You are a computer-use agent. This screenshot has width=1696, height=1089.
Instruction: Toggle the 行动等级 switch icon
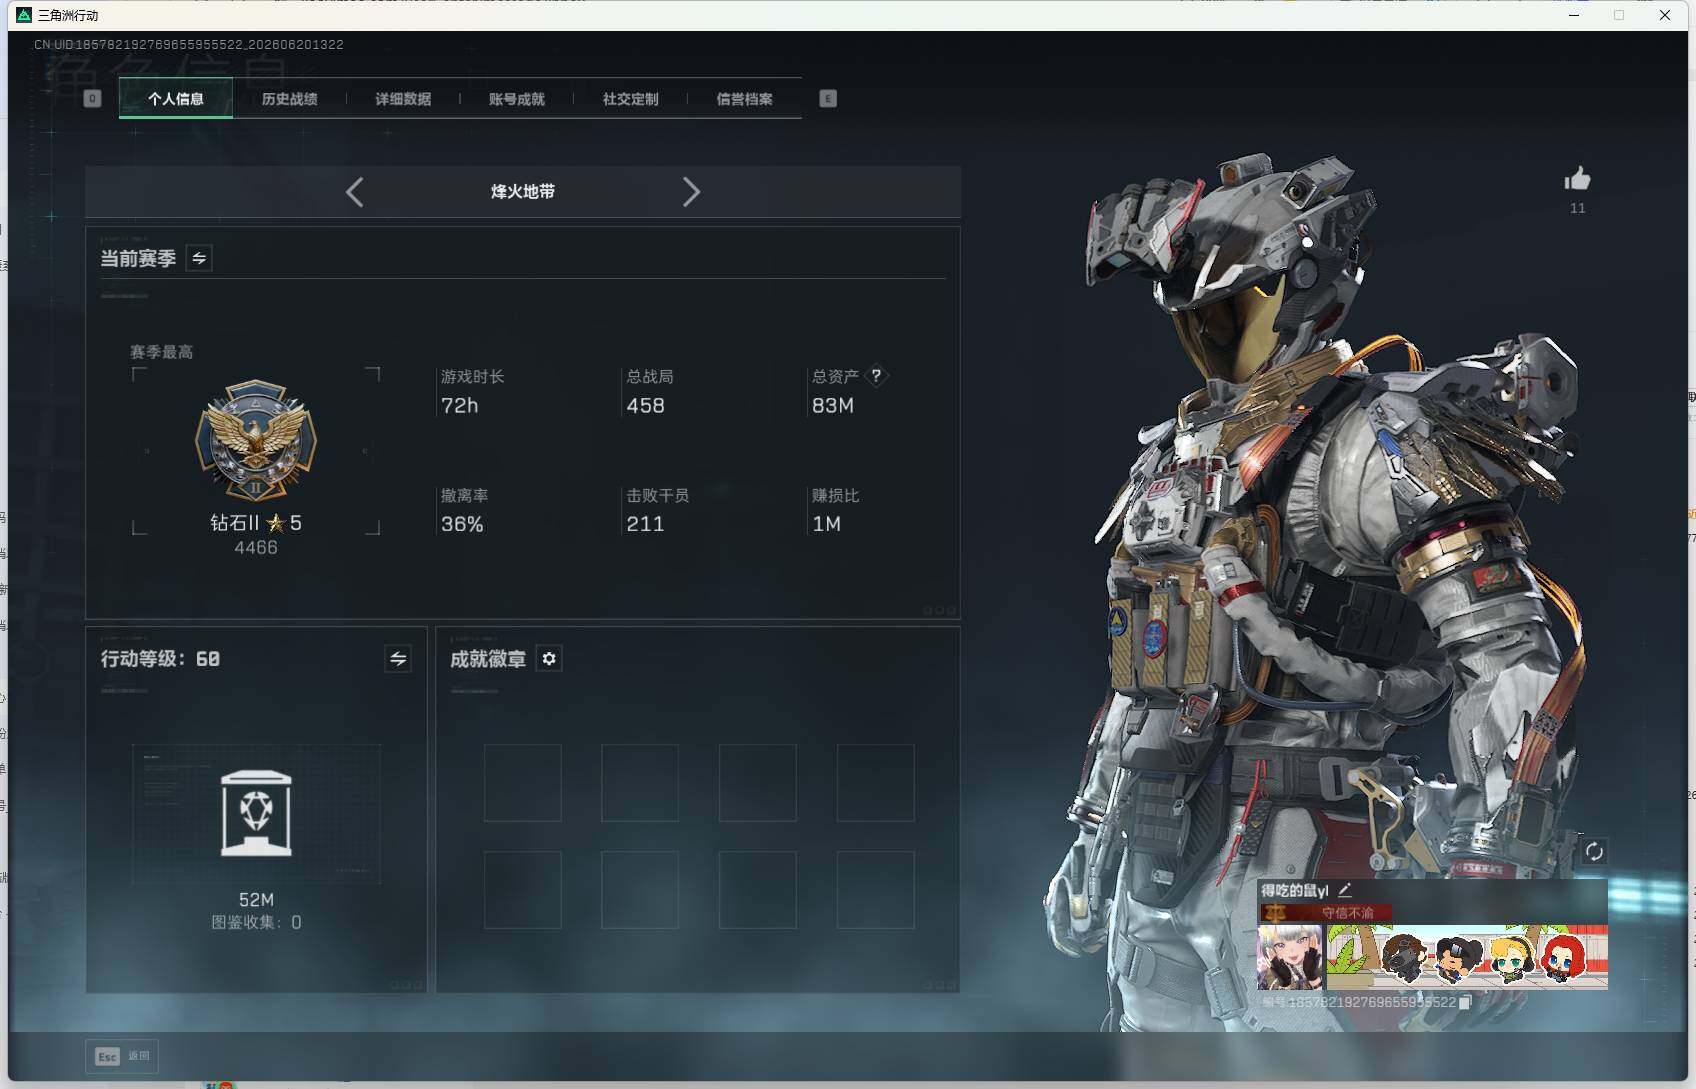[398, 658]
